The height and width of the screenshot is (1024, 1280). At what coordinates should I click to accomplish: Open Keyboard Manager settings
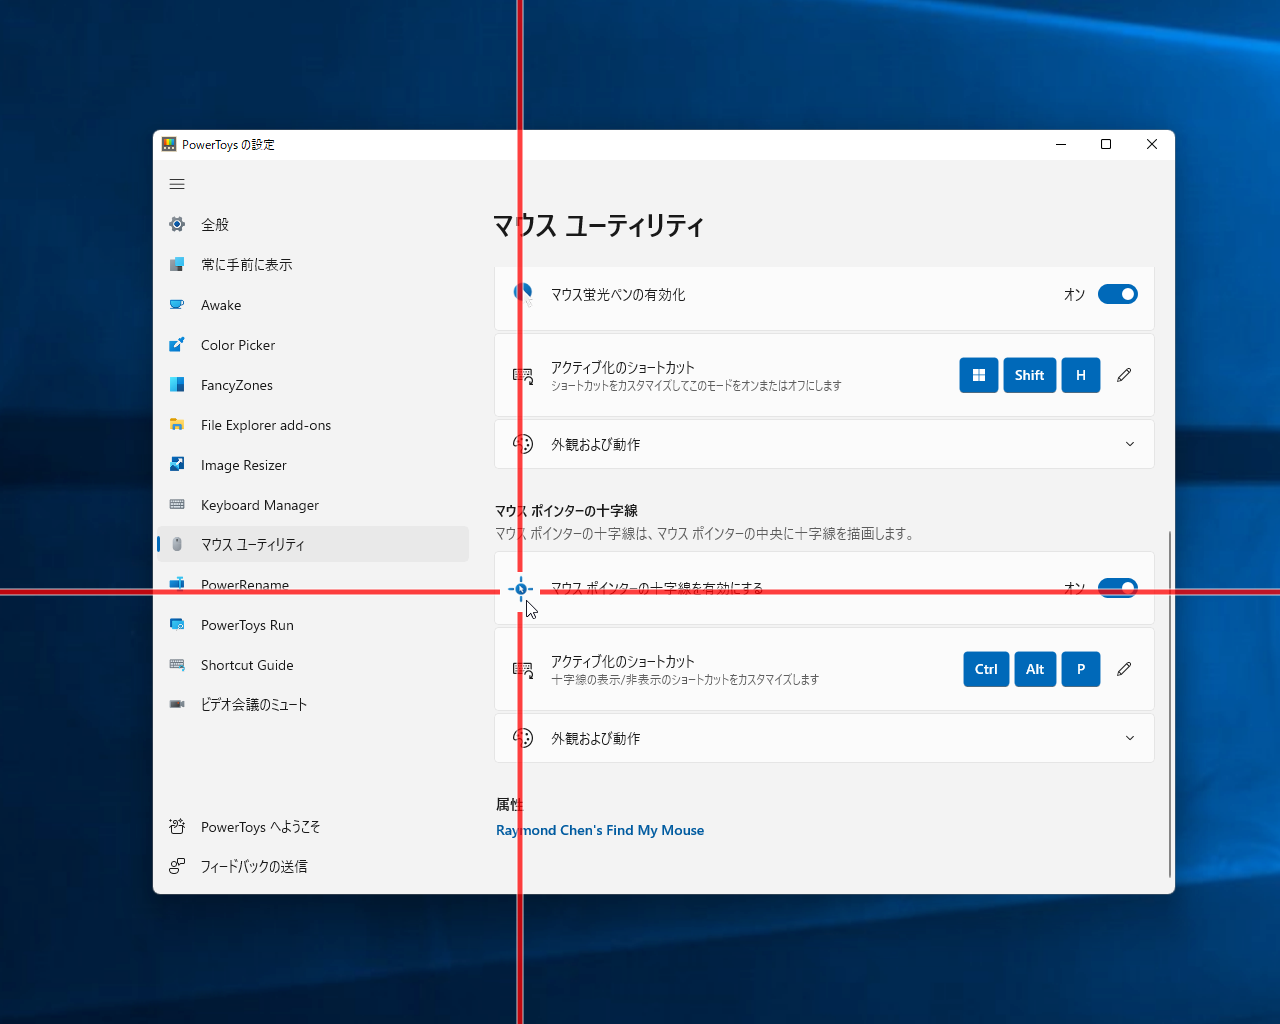(259, 504)
